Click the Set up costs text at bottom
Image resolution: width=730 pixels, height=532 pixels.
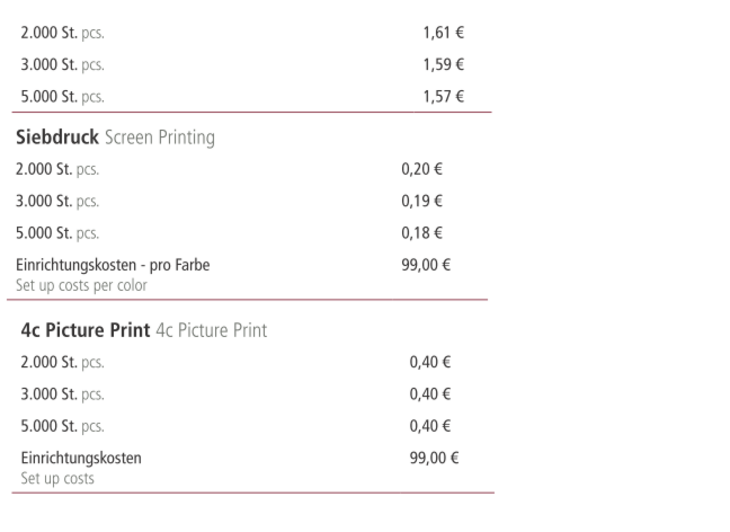(57, 478)
